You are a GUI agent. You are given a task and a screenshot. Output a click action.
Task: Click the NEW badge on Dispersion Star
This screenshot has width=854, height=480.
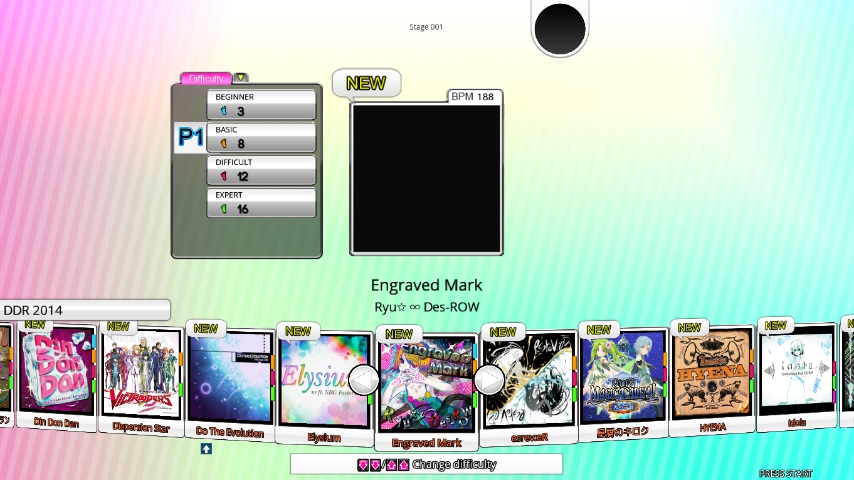(x=118, y=326)
